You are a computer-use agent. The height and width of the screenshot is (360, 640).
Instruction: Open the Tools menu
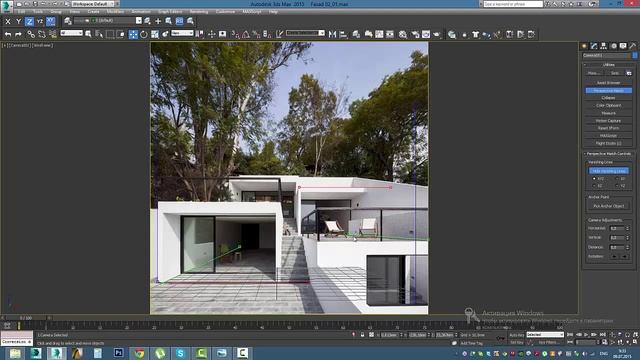point(38,12)
